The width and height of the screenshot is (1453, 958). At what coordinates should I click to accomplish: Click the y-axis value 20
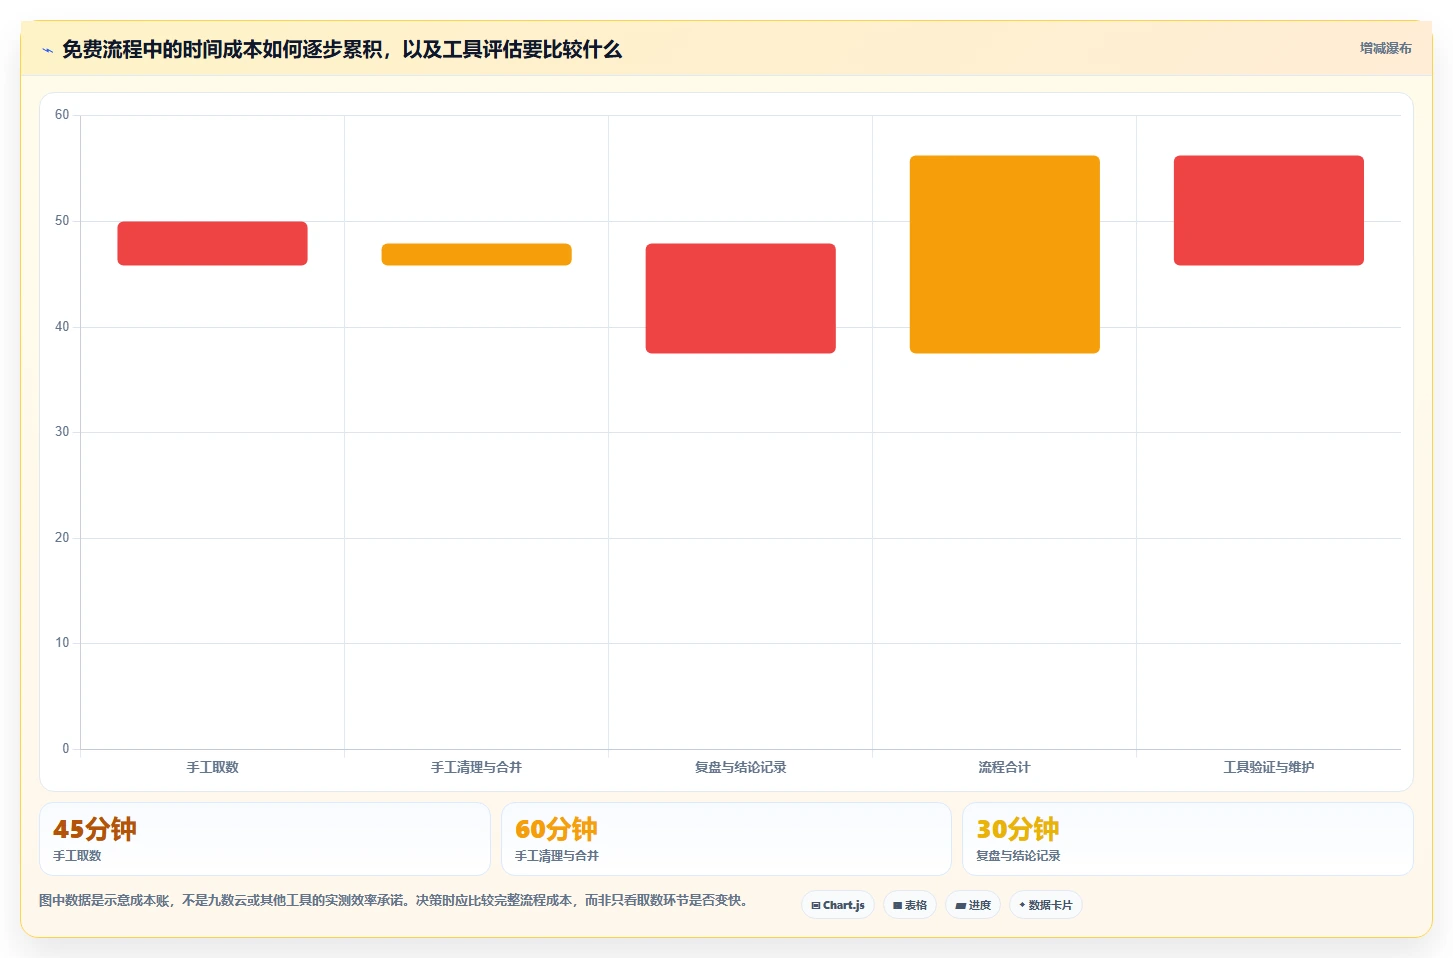62,538
